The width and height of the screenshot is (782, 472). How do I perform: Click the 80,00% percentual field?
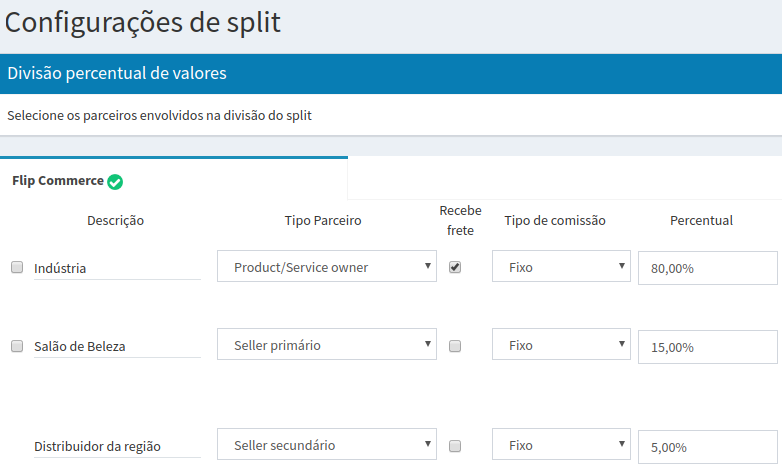pyautogui.click(x=707, y=268)
